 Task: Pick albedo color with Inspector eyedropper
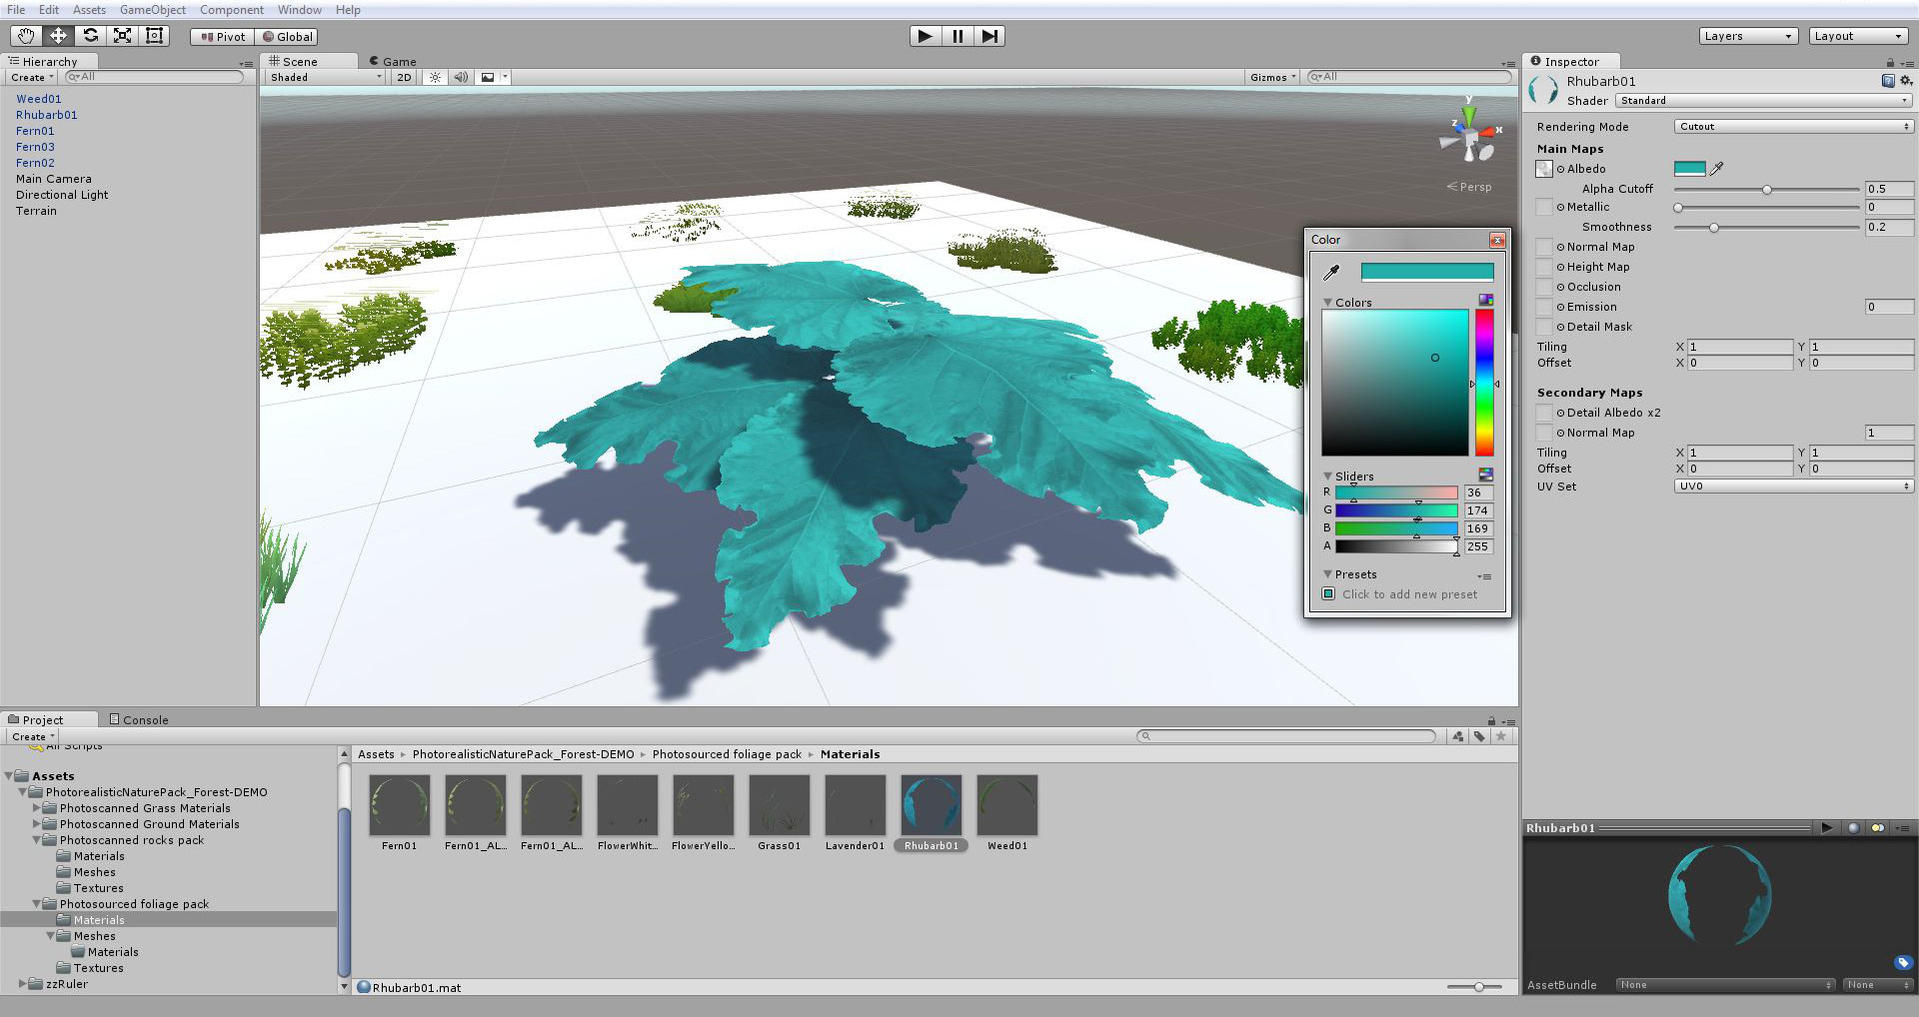1717,169
